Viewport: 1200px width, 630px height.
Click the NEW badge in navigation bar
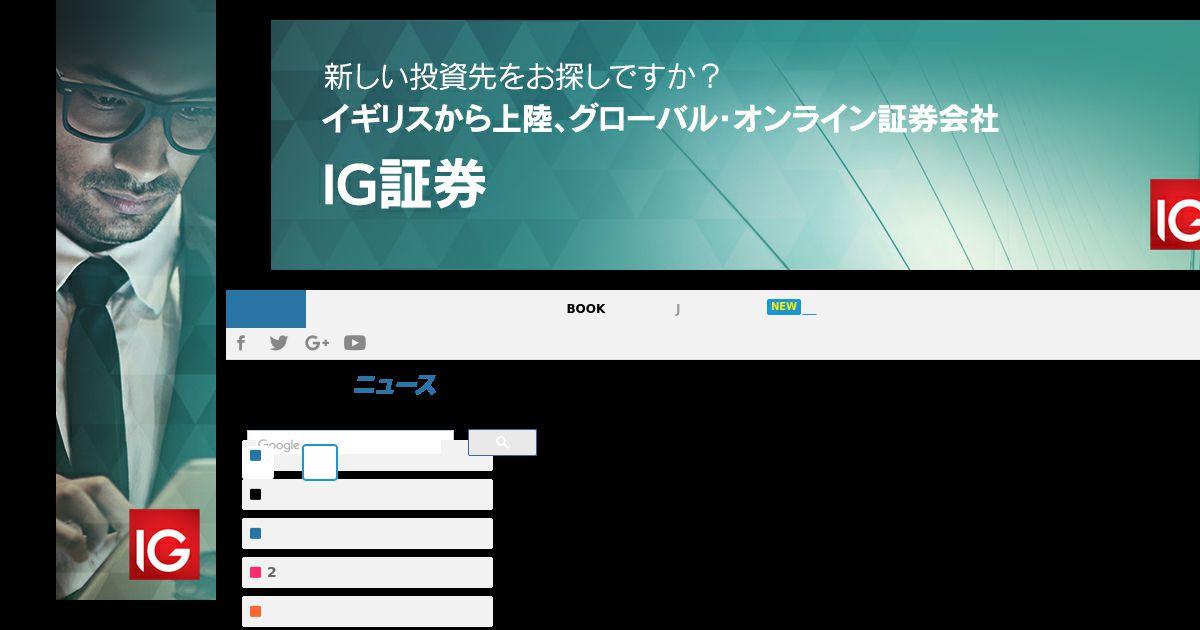click(x=784, y=307)
